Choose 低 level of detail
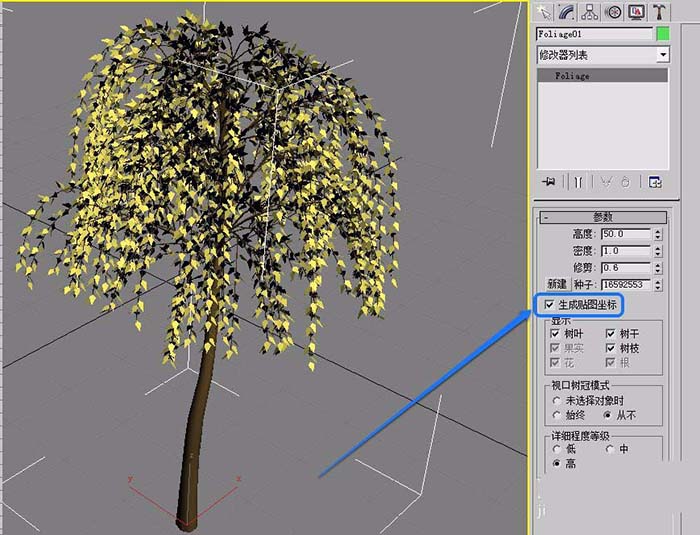The width and height of the screenshot is (700, 535). click(x=556, y=449)
